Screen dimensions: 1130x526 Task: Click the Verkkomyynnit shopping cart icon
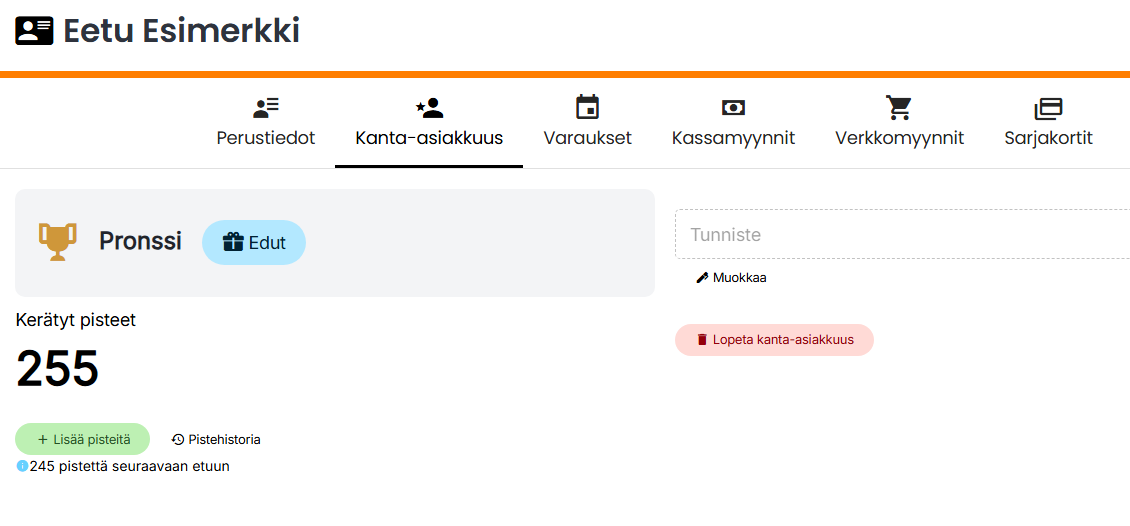point(899,107)
